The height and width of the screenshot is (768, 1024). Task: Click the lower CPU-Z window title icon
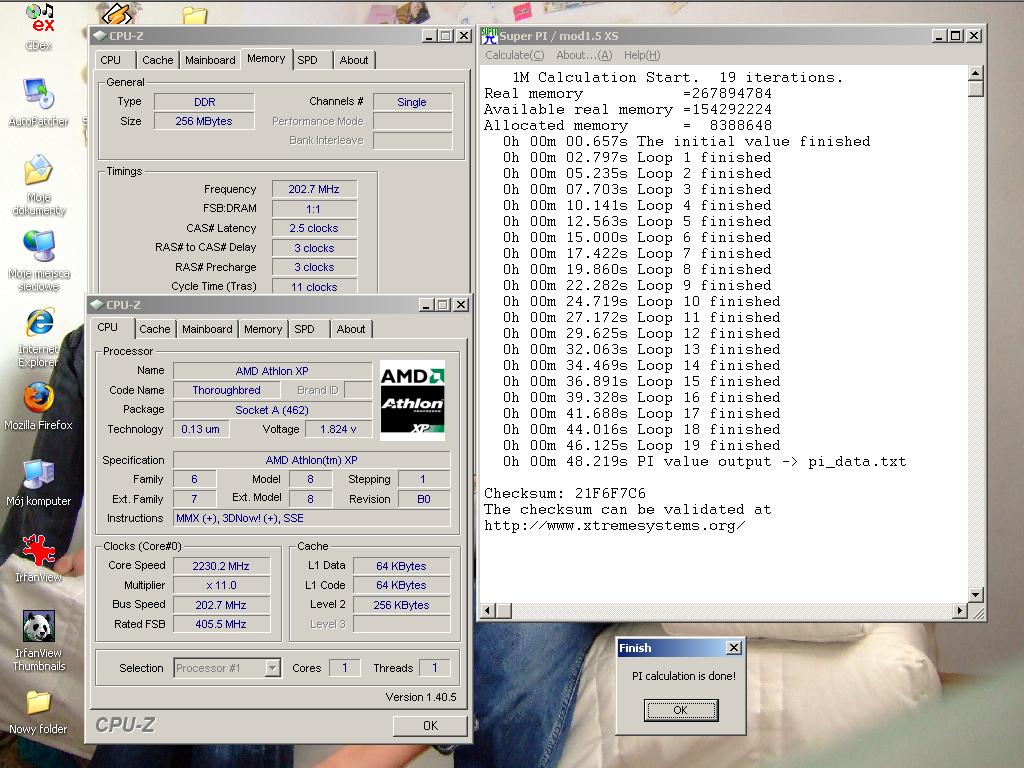pos(97,304)
